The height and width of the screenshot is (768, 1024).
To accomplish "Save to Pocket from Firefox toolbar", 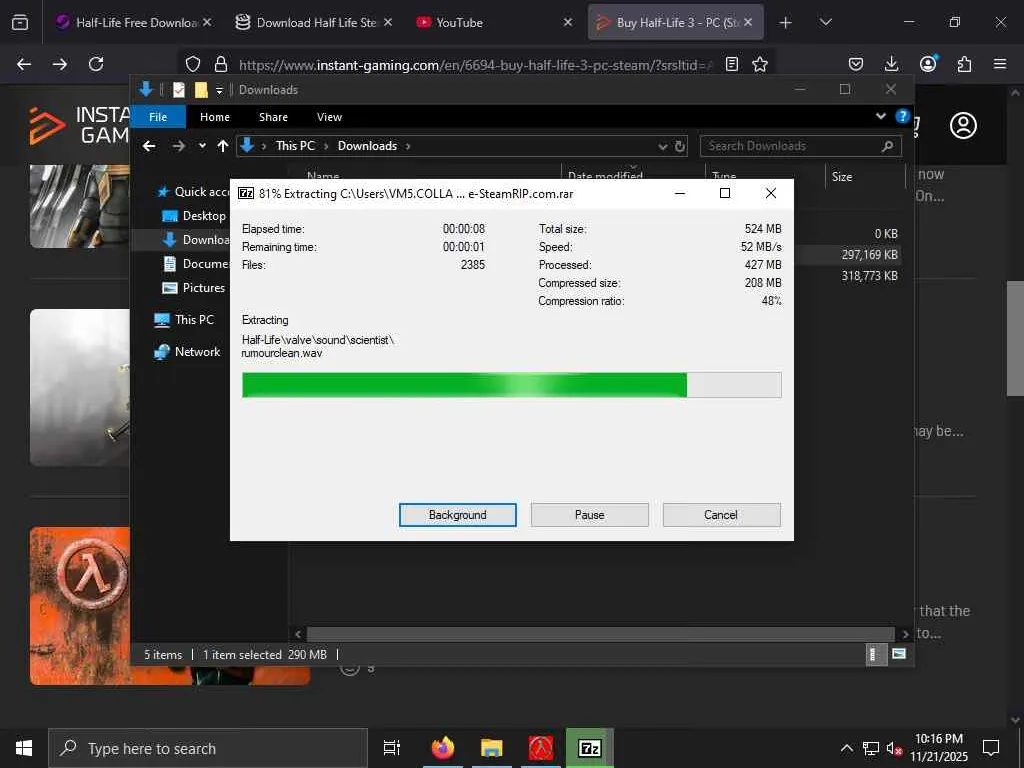I will point(856,64).
